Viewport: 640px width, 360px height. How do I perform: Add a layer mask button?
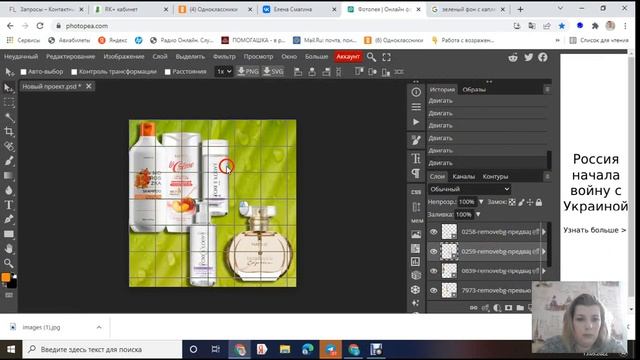509,308
